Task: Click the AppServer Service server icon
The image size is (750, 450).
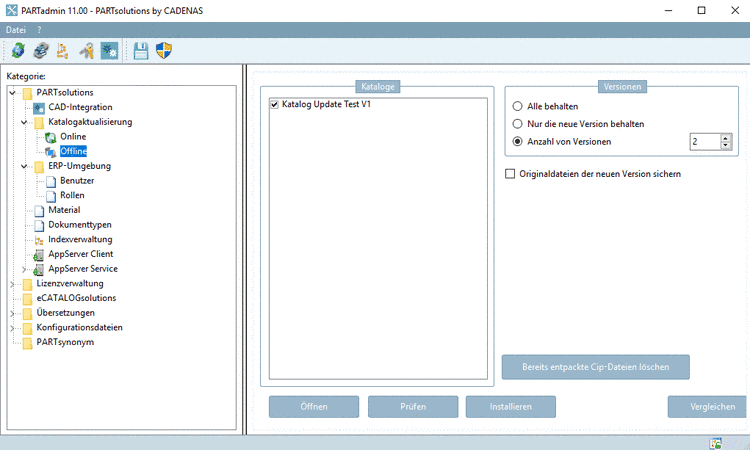Action: pyautogui.click(x=39, y=270)
